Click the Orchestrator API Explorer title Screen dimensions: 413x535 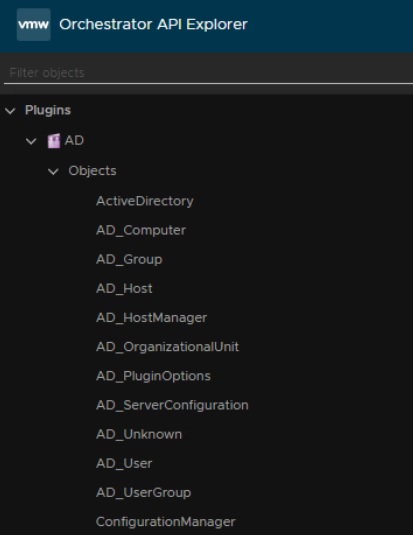coord(154,25)
